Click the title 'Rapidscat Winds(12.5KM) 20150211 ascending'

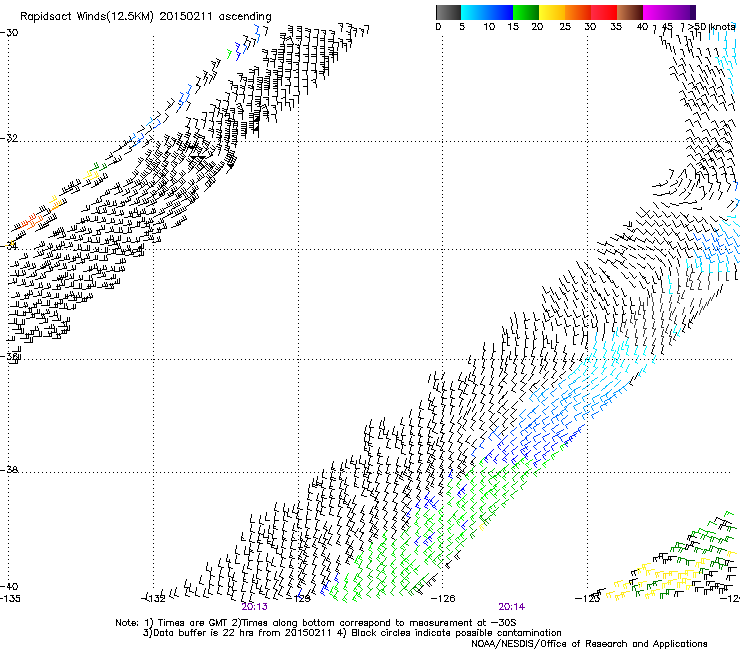146,17
